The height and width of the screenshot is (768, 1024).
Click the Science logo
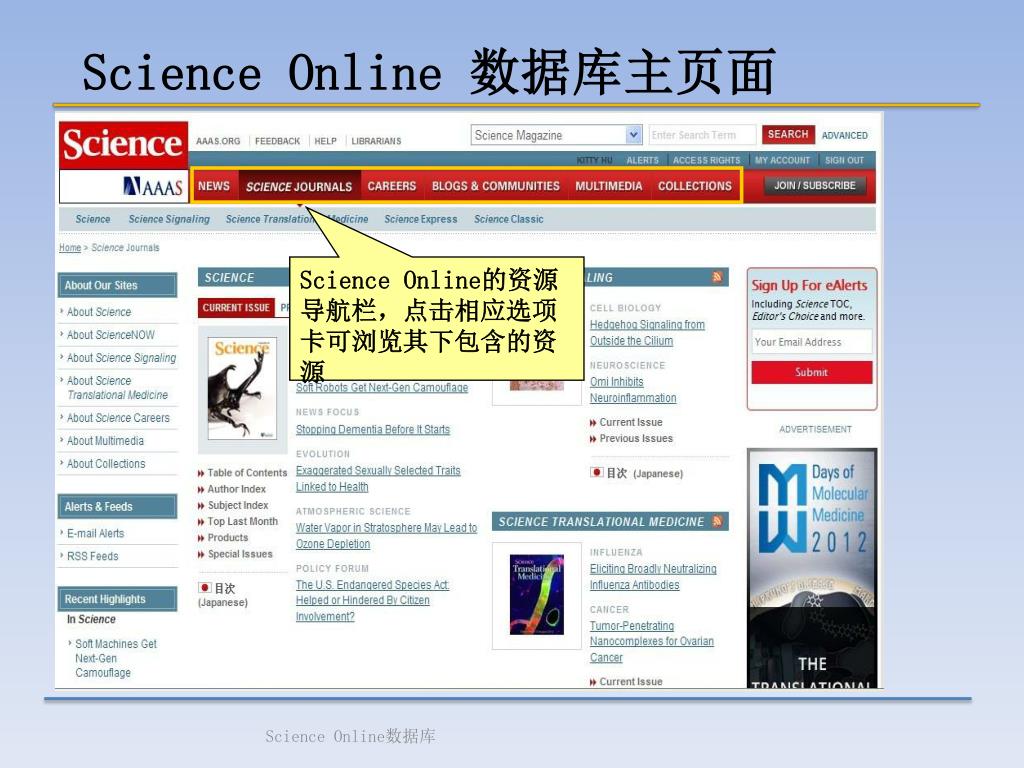coord(123,145)
